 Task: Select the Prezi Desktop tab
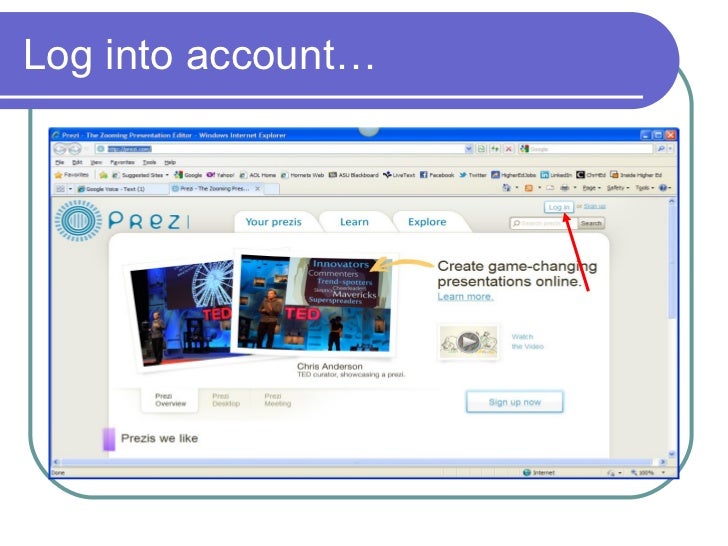[x=226, y=400]
